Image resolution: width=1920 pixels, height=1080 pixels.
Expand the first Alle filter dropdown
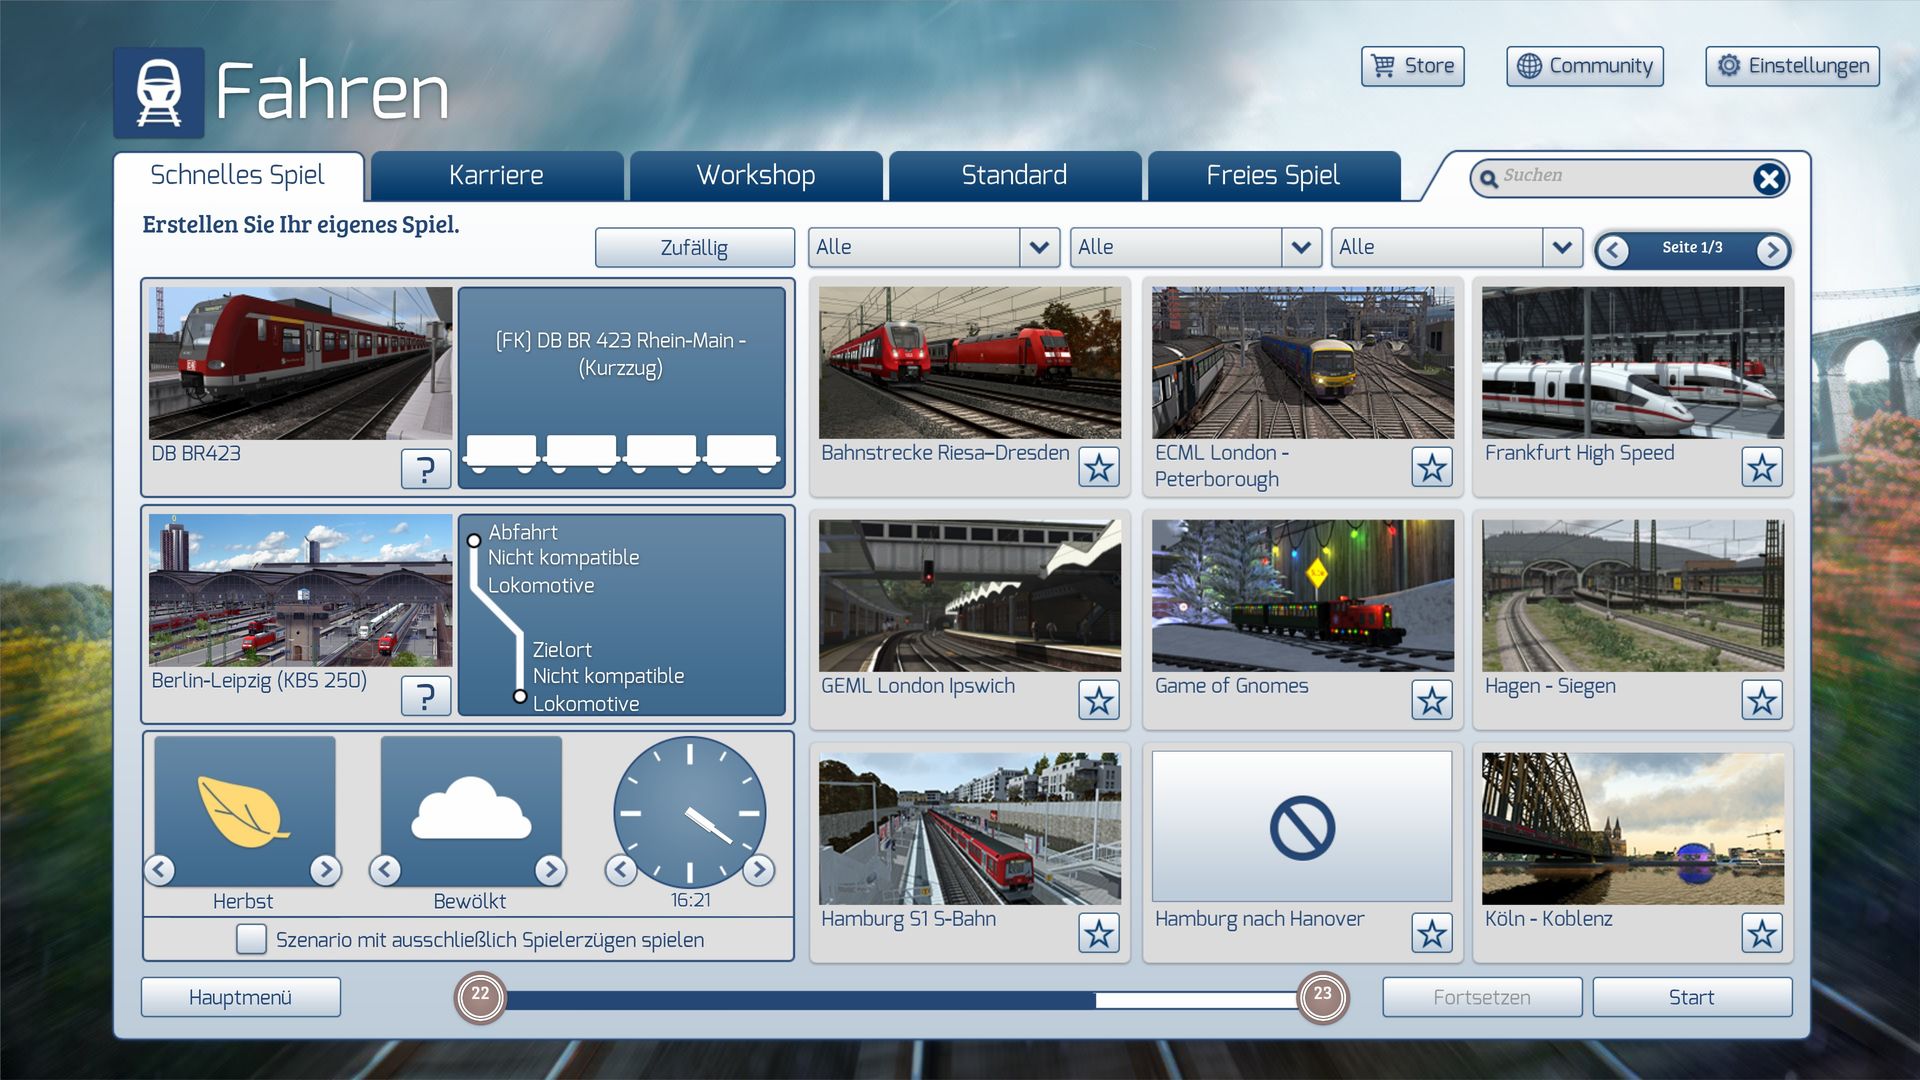pyautogui.click(x=1039, y=247)
